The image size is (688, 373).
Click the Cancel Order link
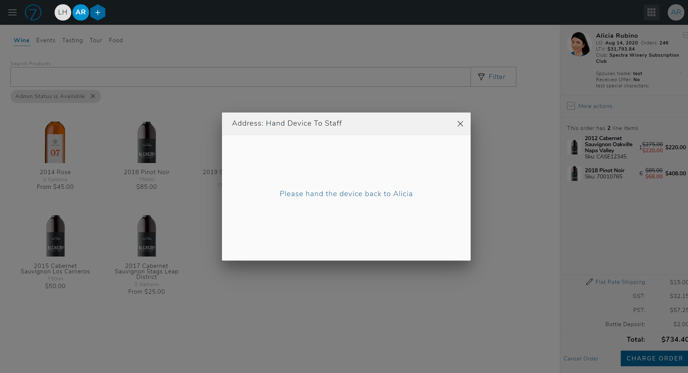point(581,359)
